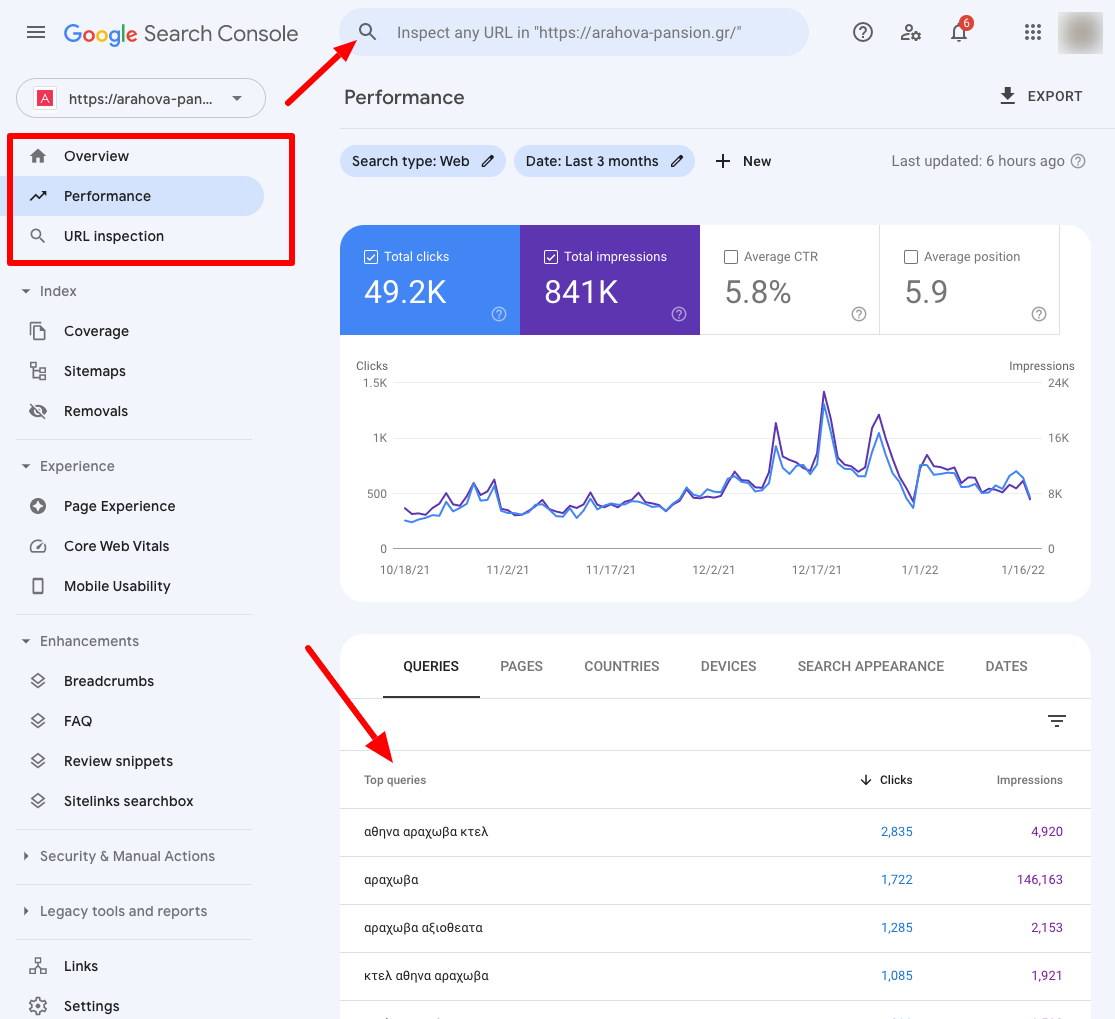Open the table filter rows icon
Screen dimensions: 1115x1019
pyautogui.click(x=1057, y=721)
